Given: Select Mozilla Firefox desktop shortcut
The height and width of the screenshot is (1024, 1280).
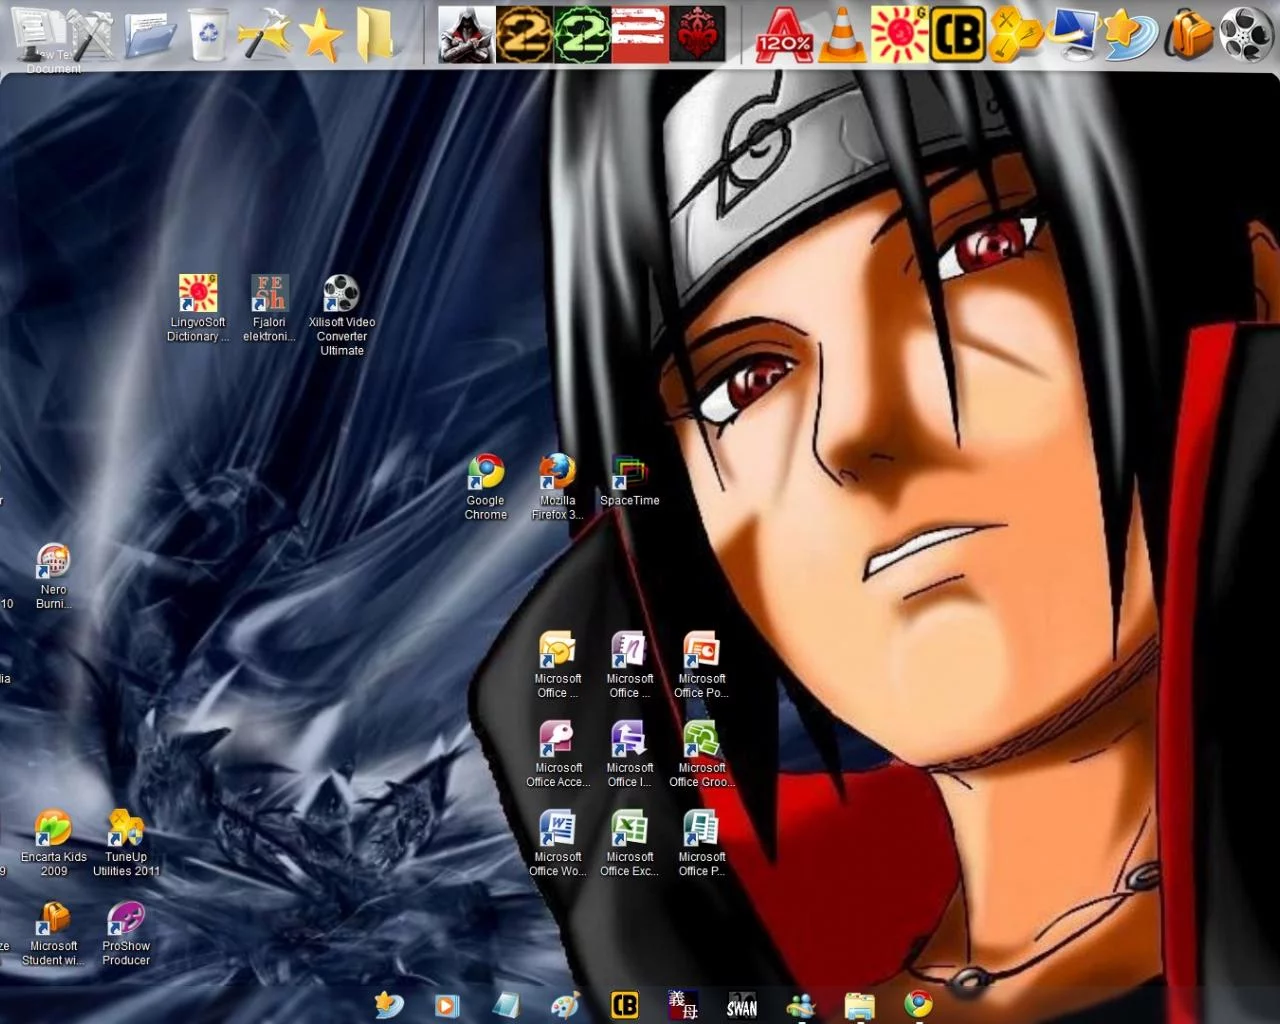Looking at the screenshot, I should (558, 487).
